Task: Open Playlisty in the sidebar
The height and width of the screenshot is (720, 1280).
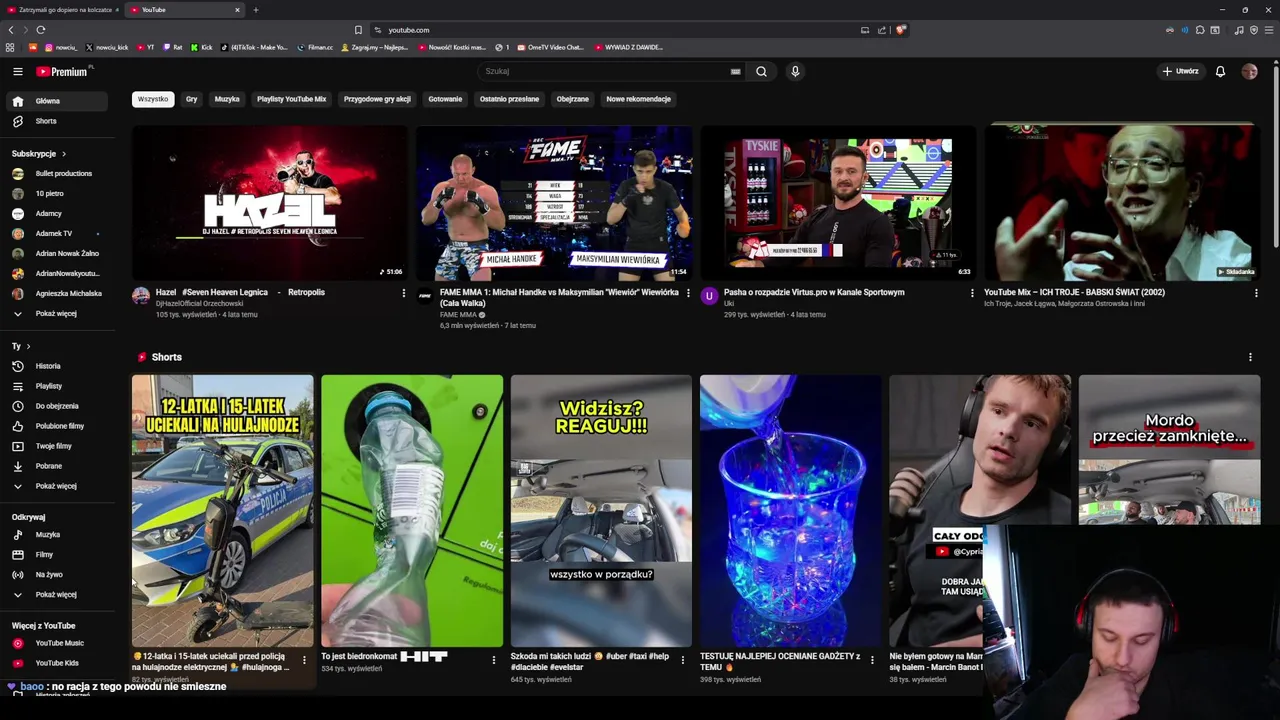Action: point(57,386)
